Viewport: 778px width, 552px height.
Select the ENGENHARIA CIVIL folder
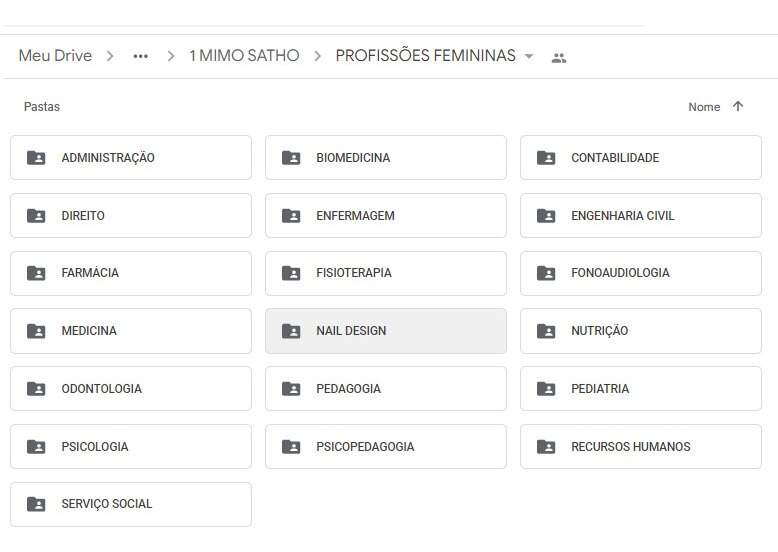641,216
